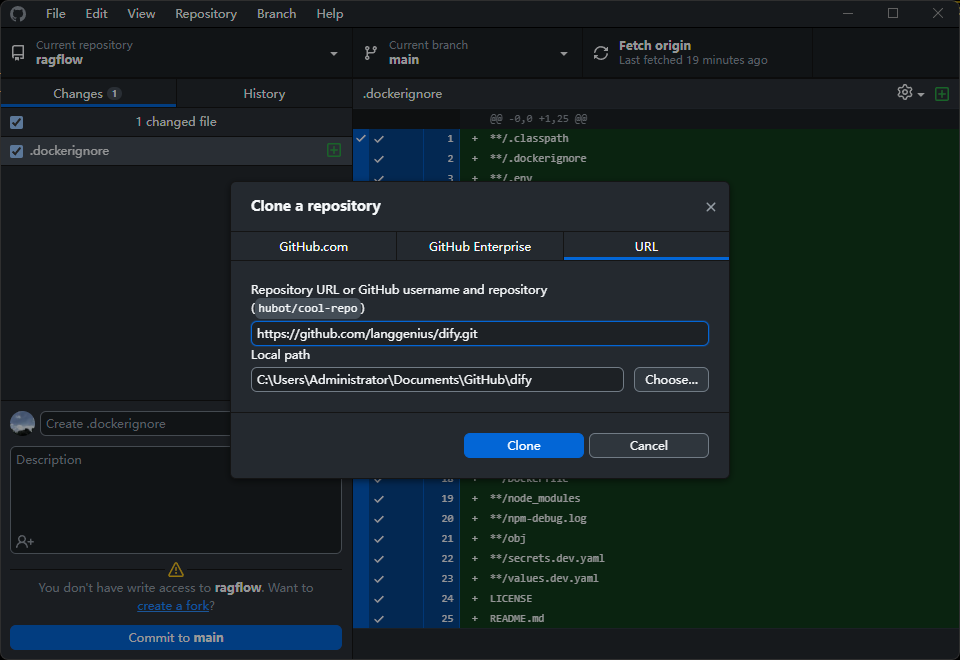This screenshot has height=660, width=960.
Task: Click the **/.classpath diff line
Action: 529,138
